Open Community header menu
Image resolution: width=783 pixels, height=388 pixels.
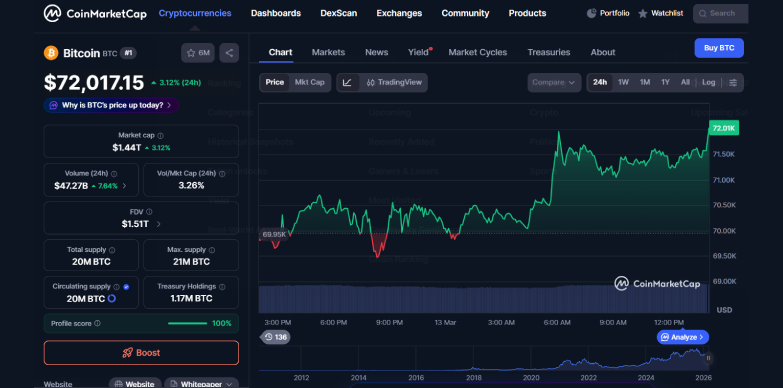click(465, 13)
